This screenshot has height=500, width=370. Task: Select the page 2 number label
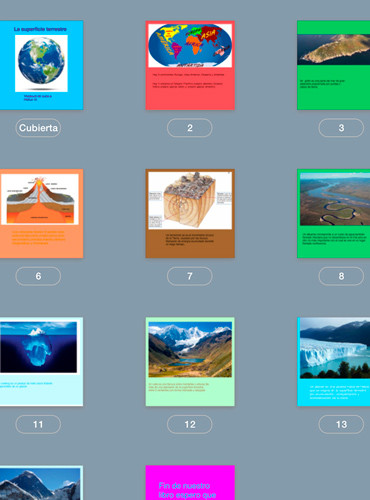pos(190,128)
